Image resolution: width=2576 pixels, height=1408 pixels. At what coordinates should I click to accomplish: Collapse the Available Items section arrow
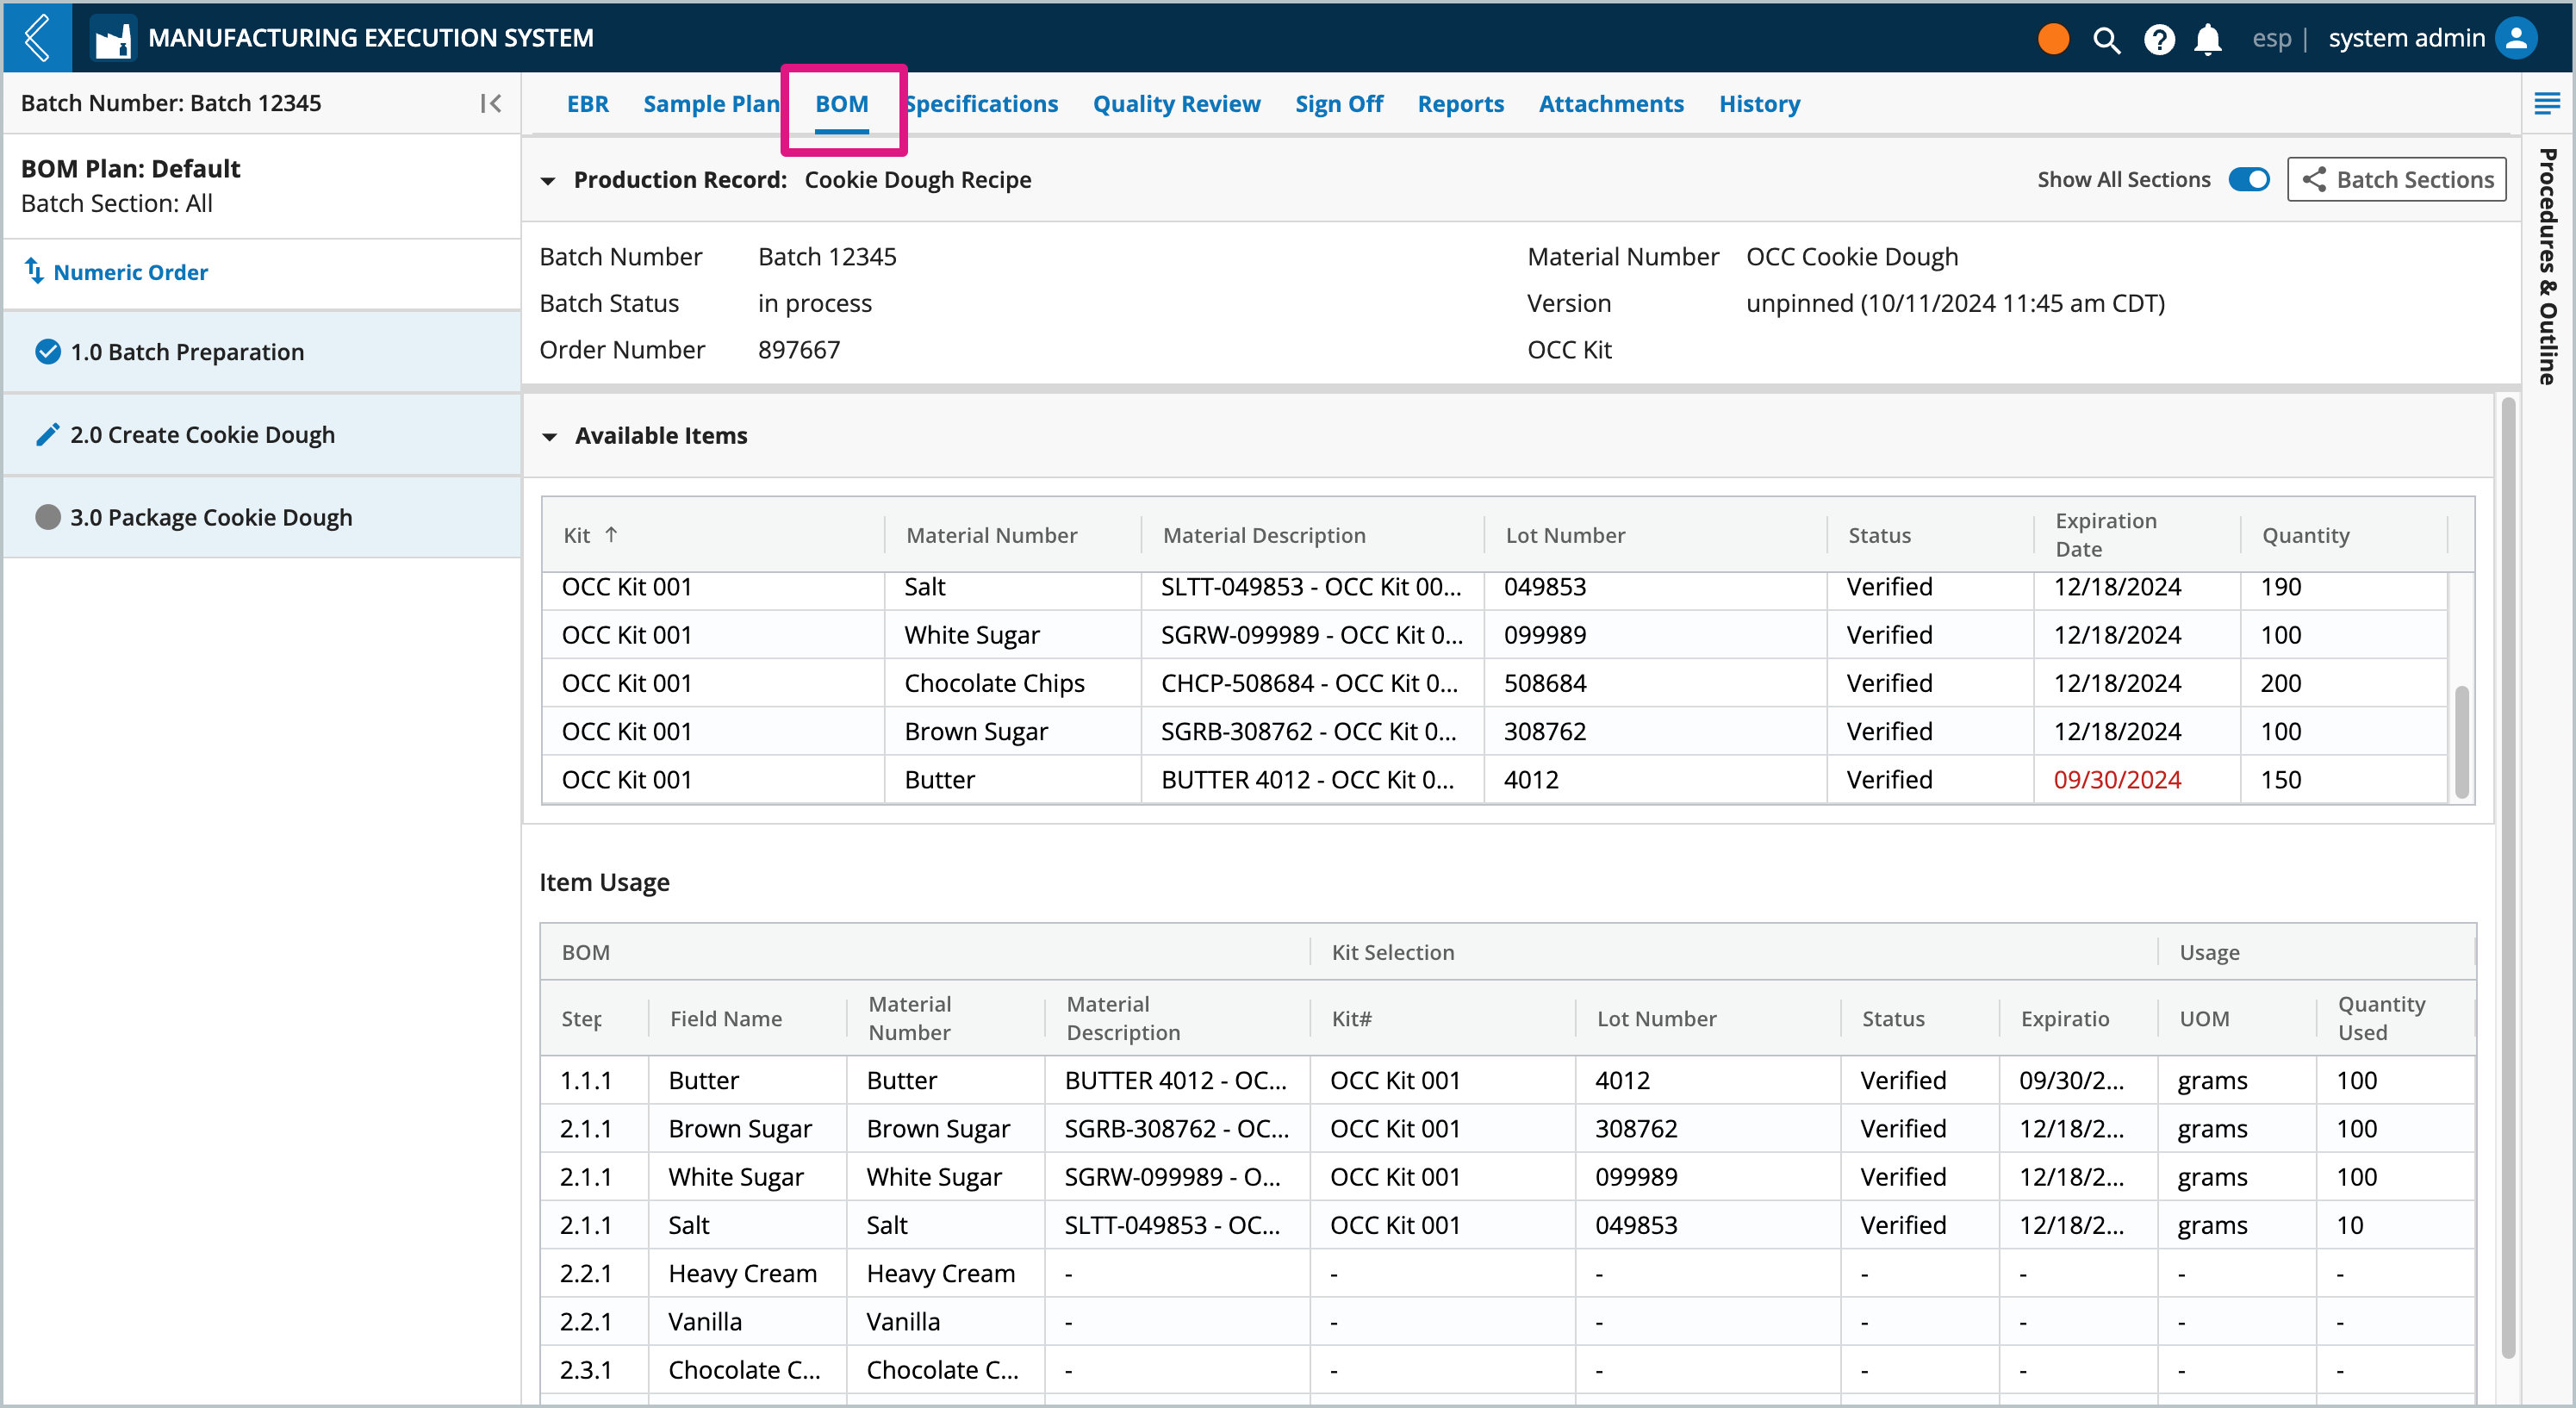pos(549,436)
